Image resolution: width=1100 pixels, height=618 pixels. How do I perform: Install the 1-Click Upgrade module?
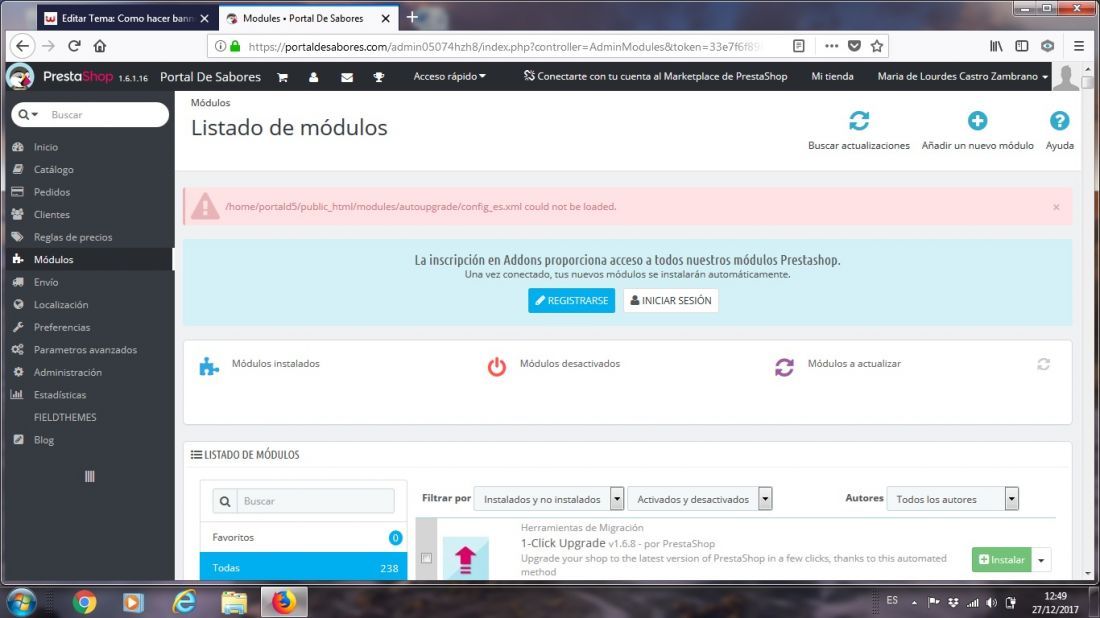pyautogui.click(x=1001, y=560)
